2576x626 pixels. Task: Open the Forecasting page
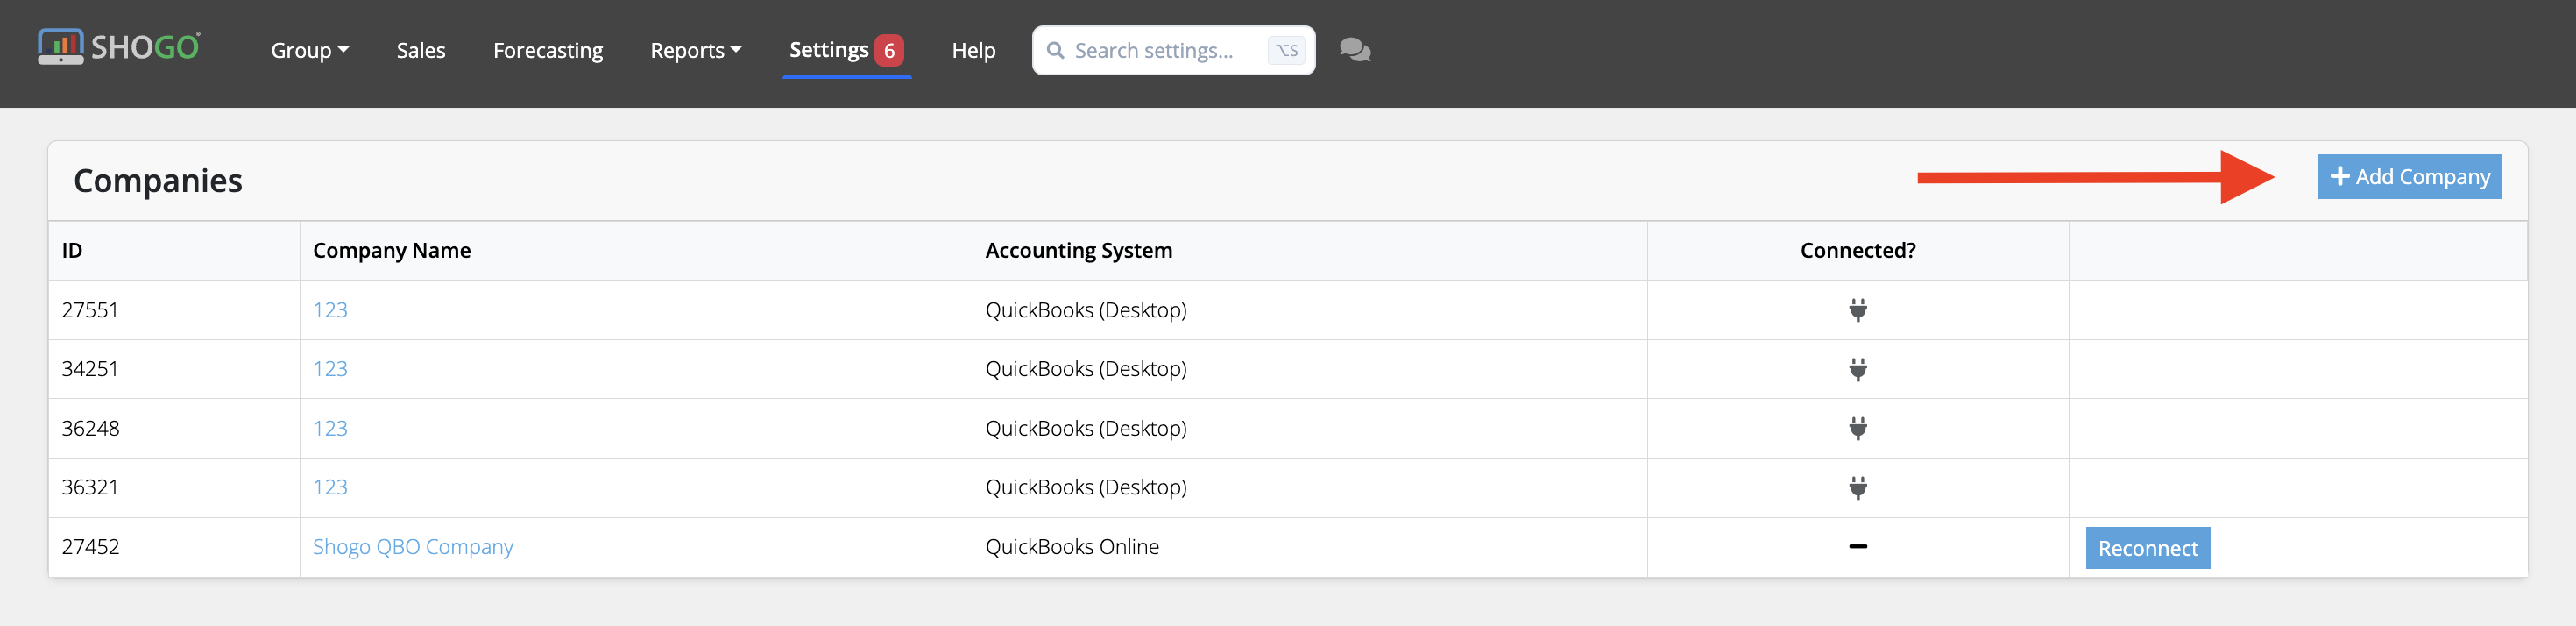[548, 50]
